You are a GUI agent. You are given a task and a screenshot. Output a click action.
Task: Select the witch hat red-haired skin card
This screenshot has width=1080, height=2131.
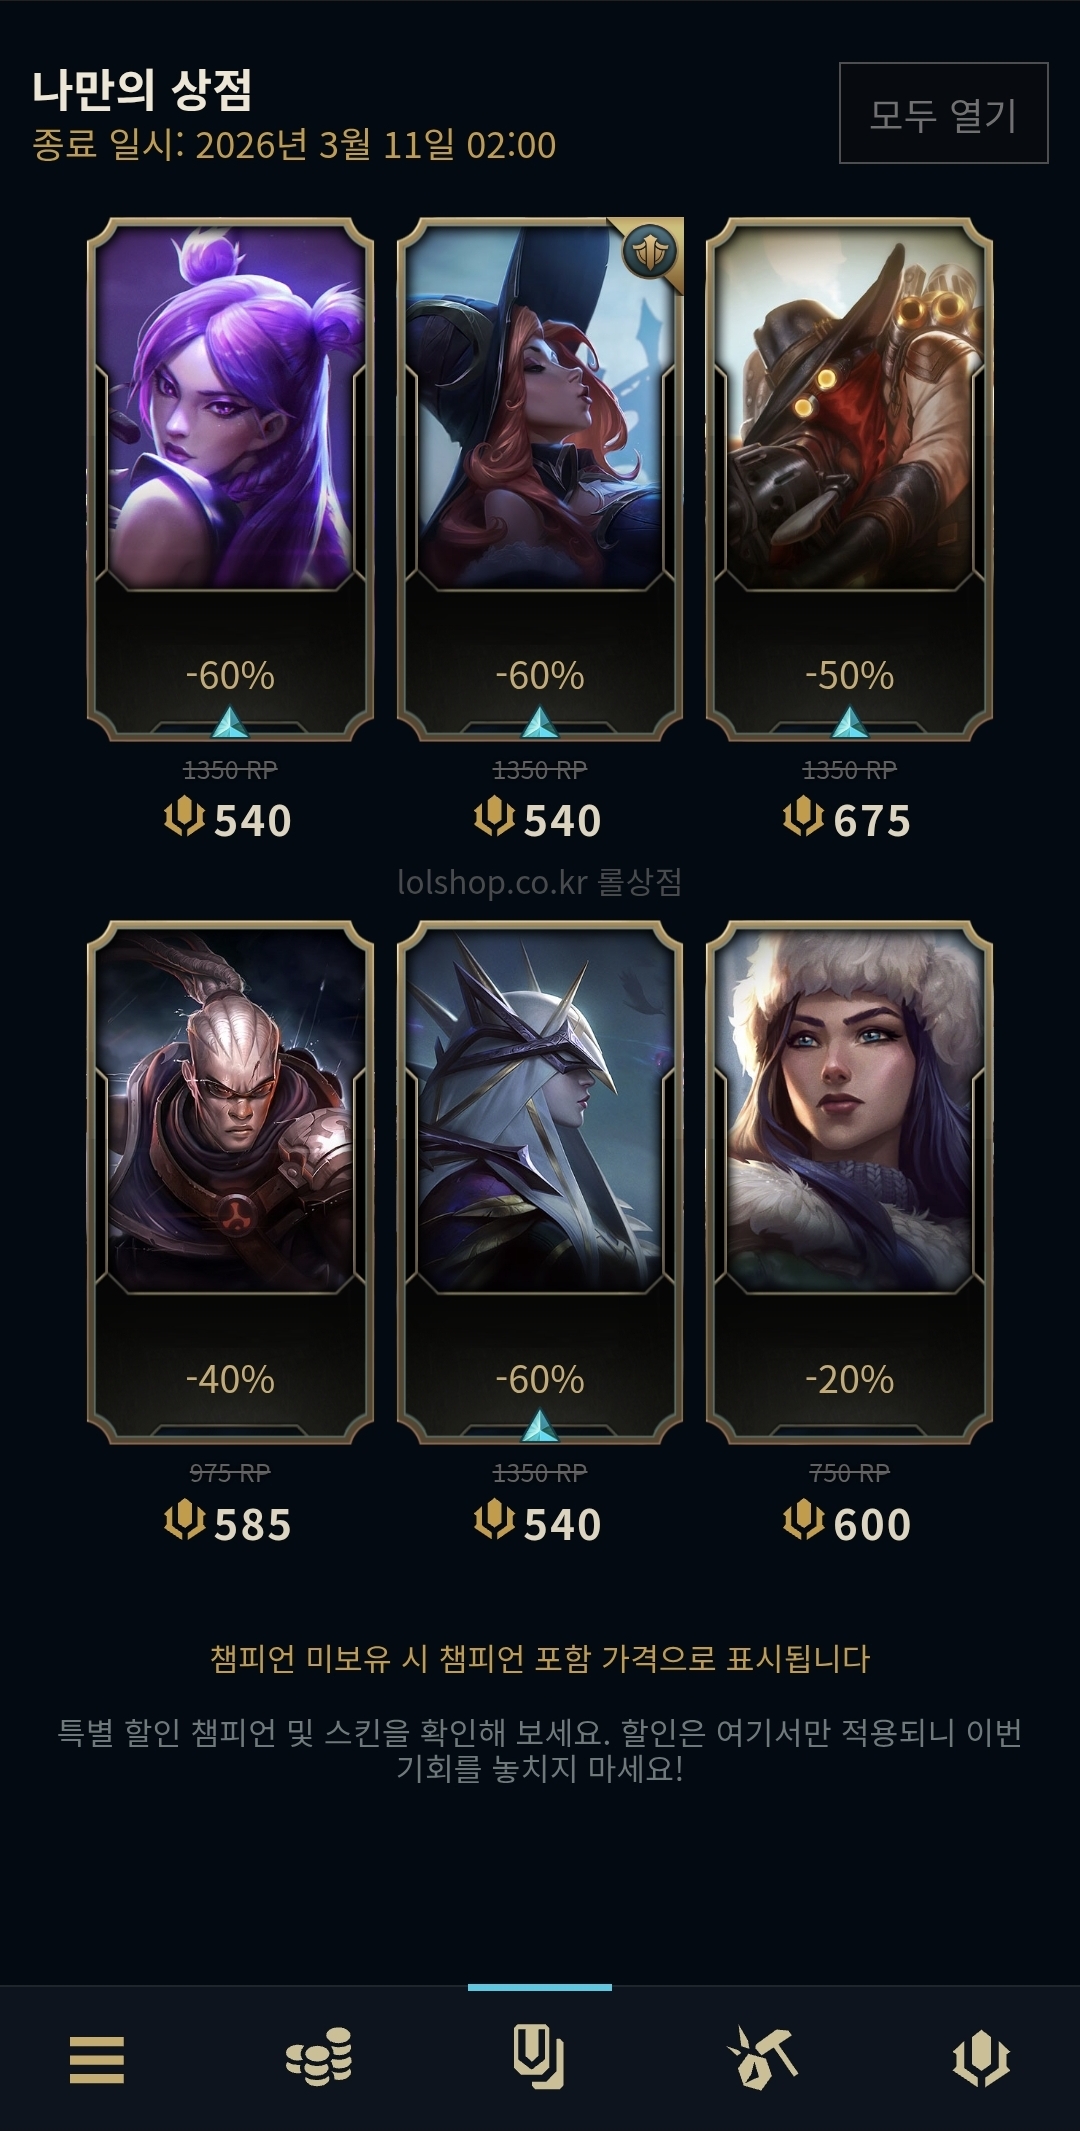[540, 479]
